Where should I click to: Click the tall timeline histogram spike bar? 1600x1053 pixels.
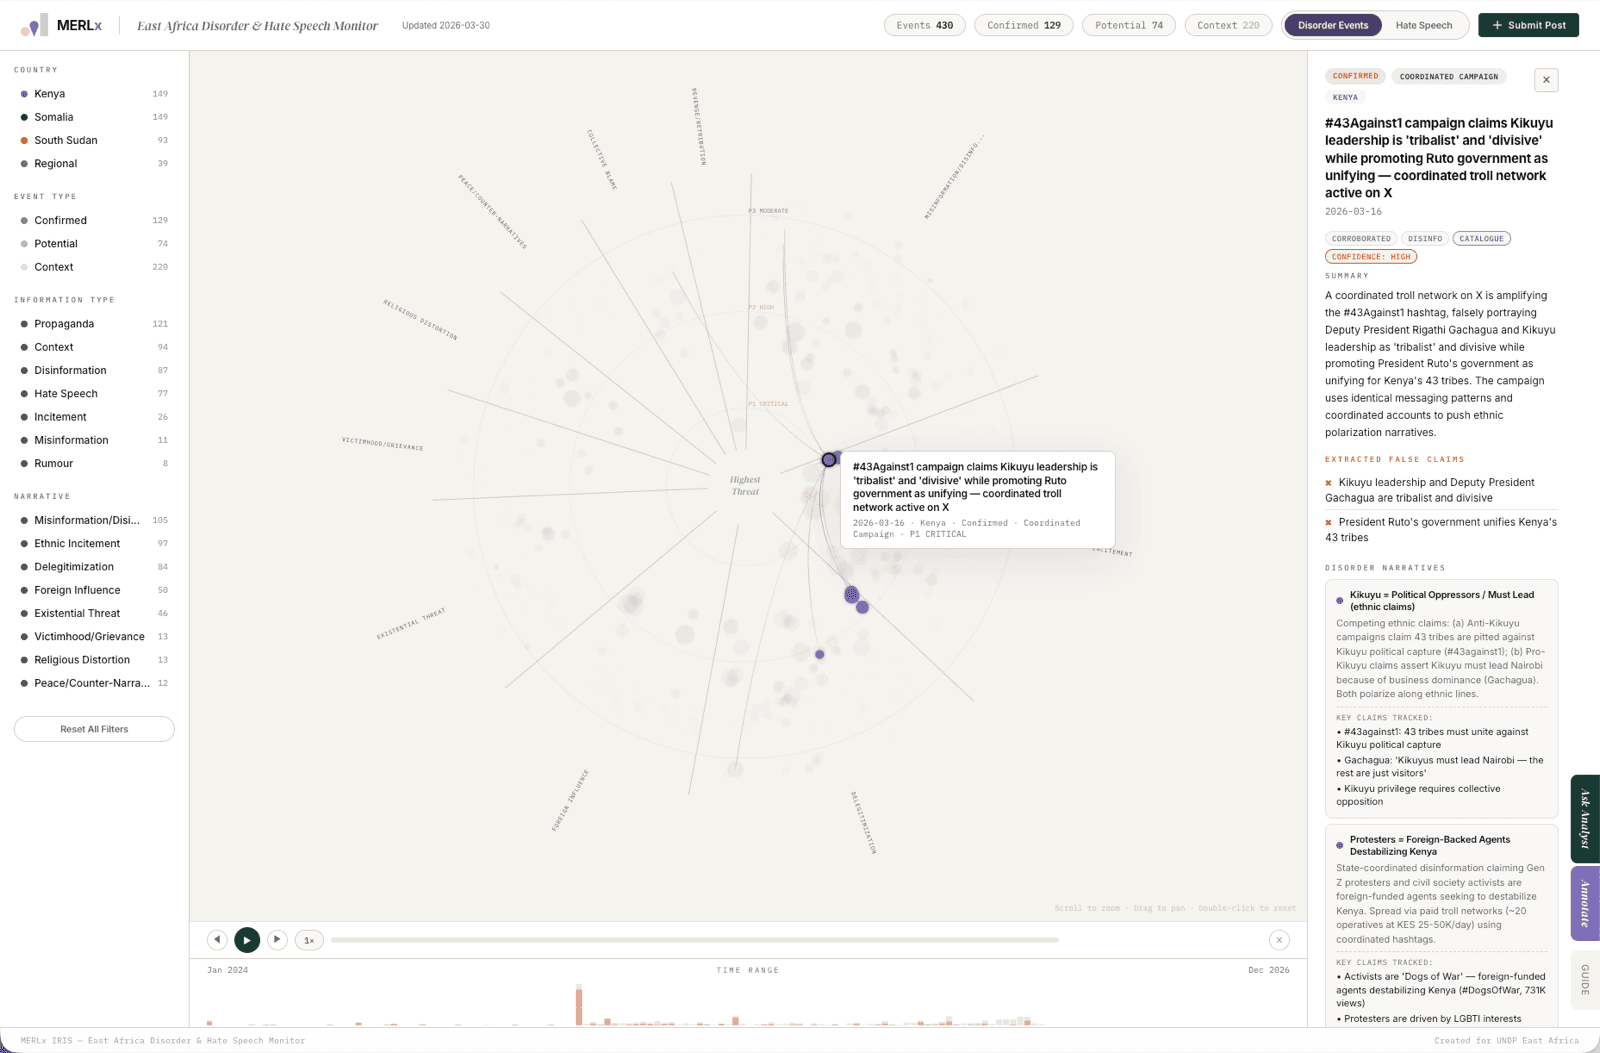click(578, 1005)
